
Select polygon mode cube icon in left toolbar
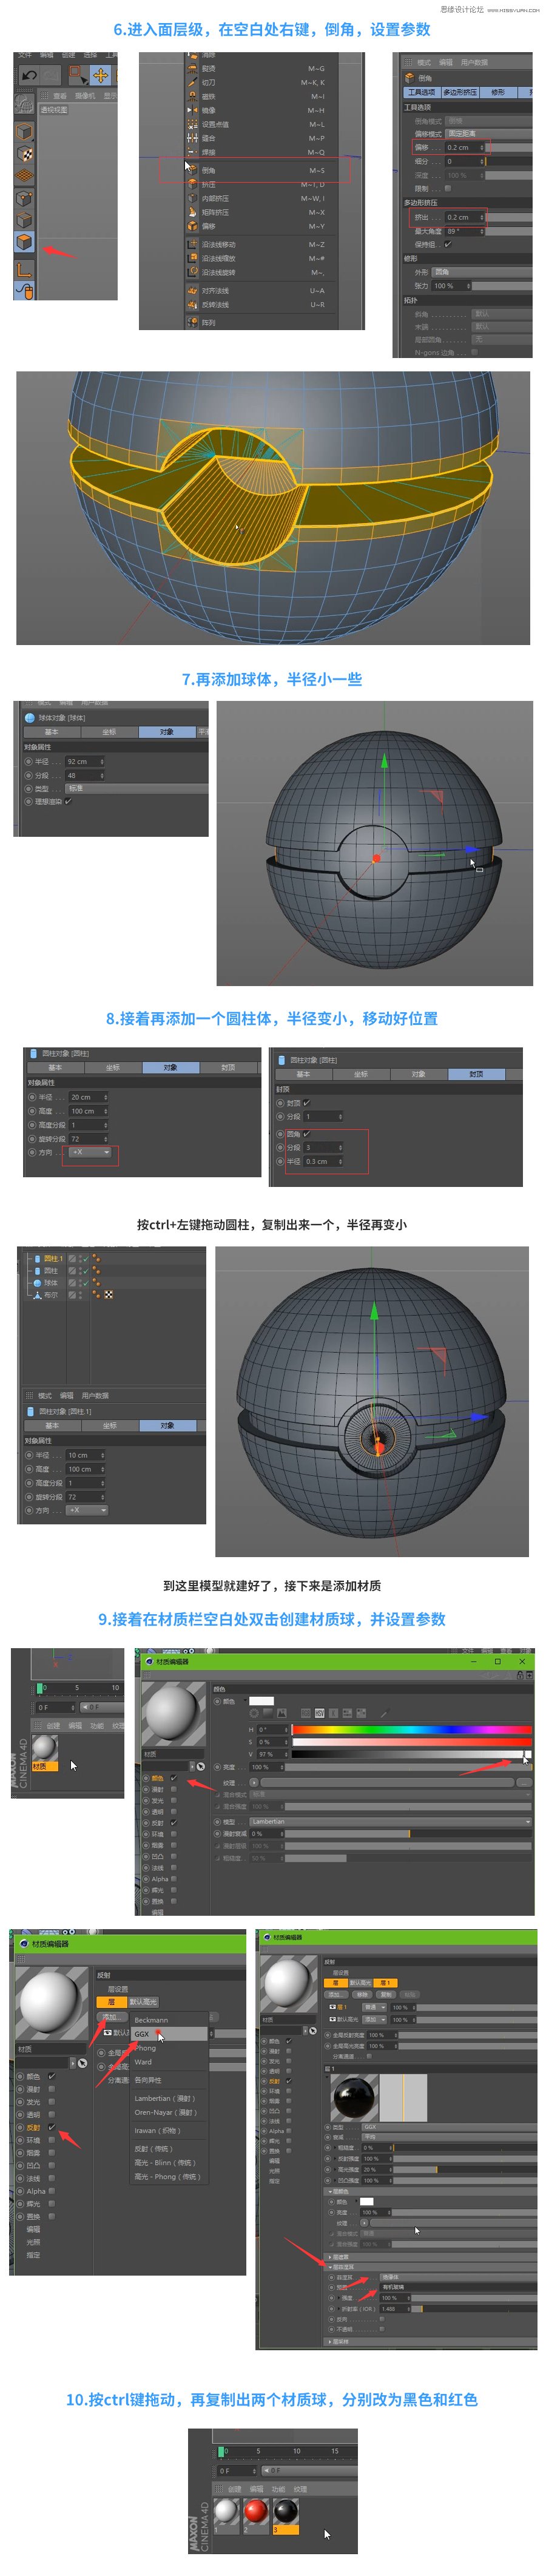pos(25,242)
